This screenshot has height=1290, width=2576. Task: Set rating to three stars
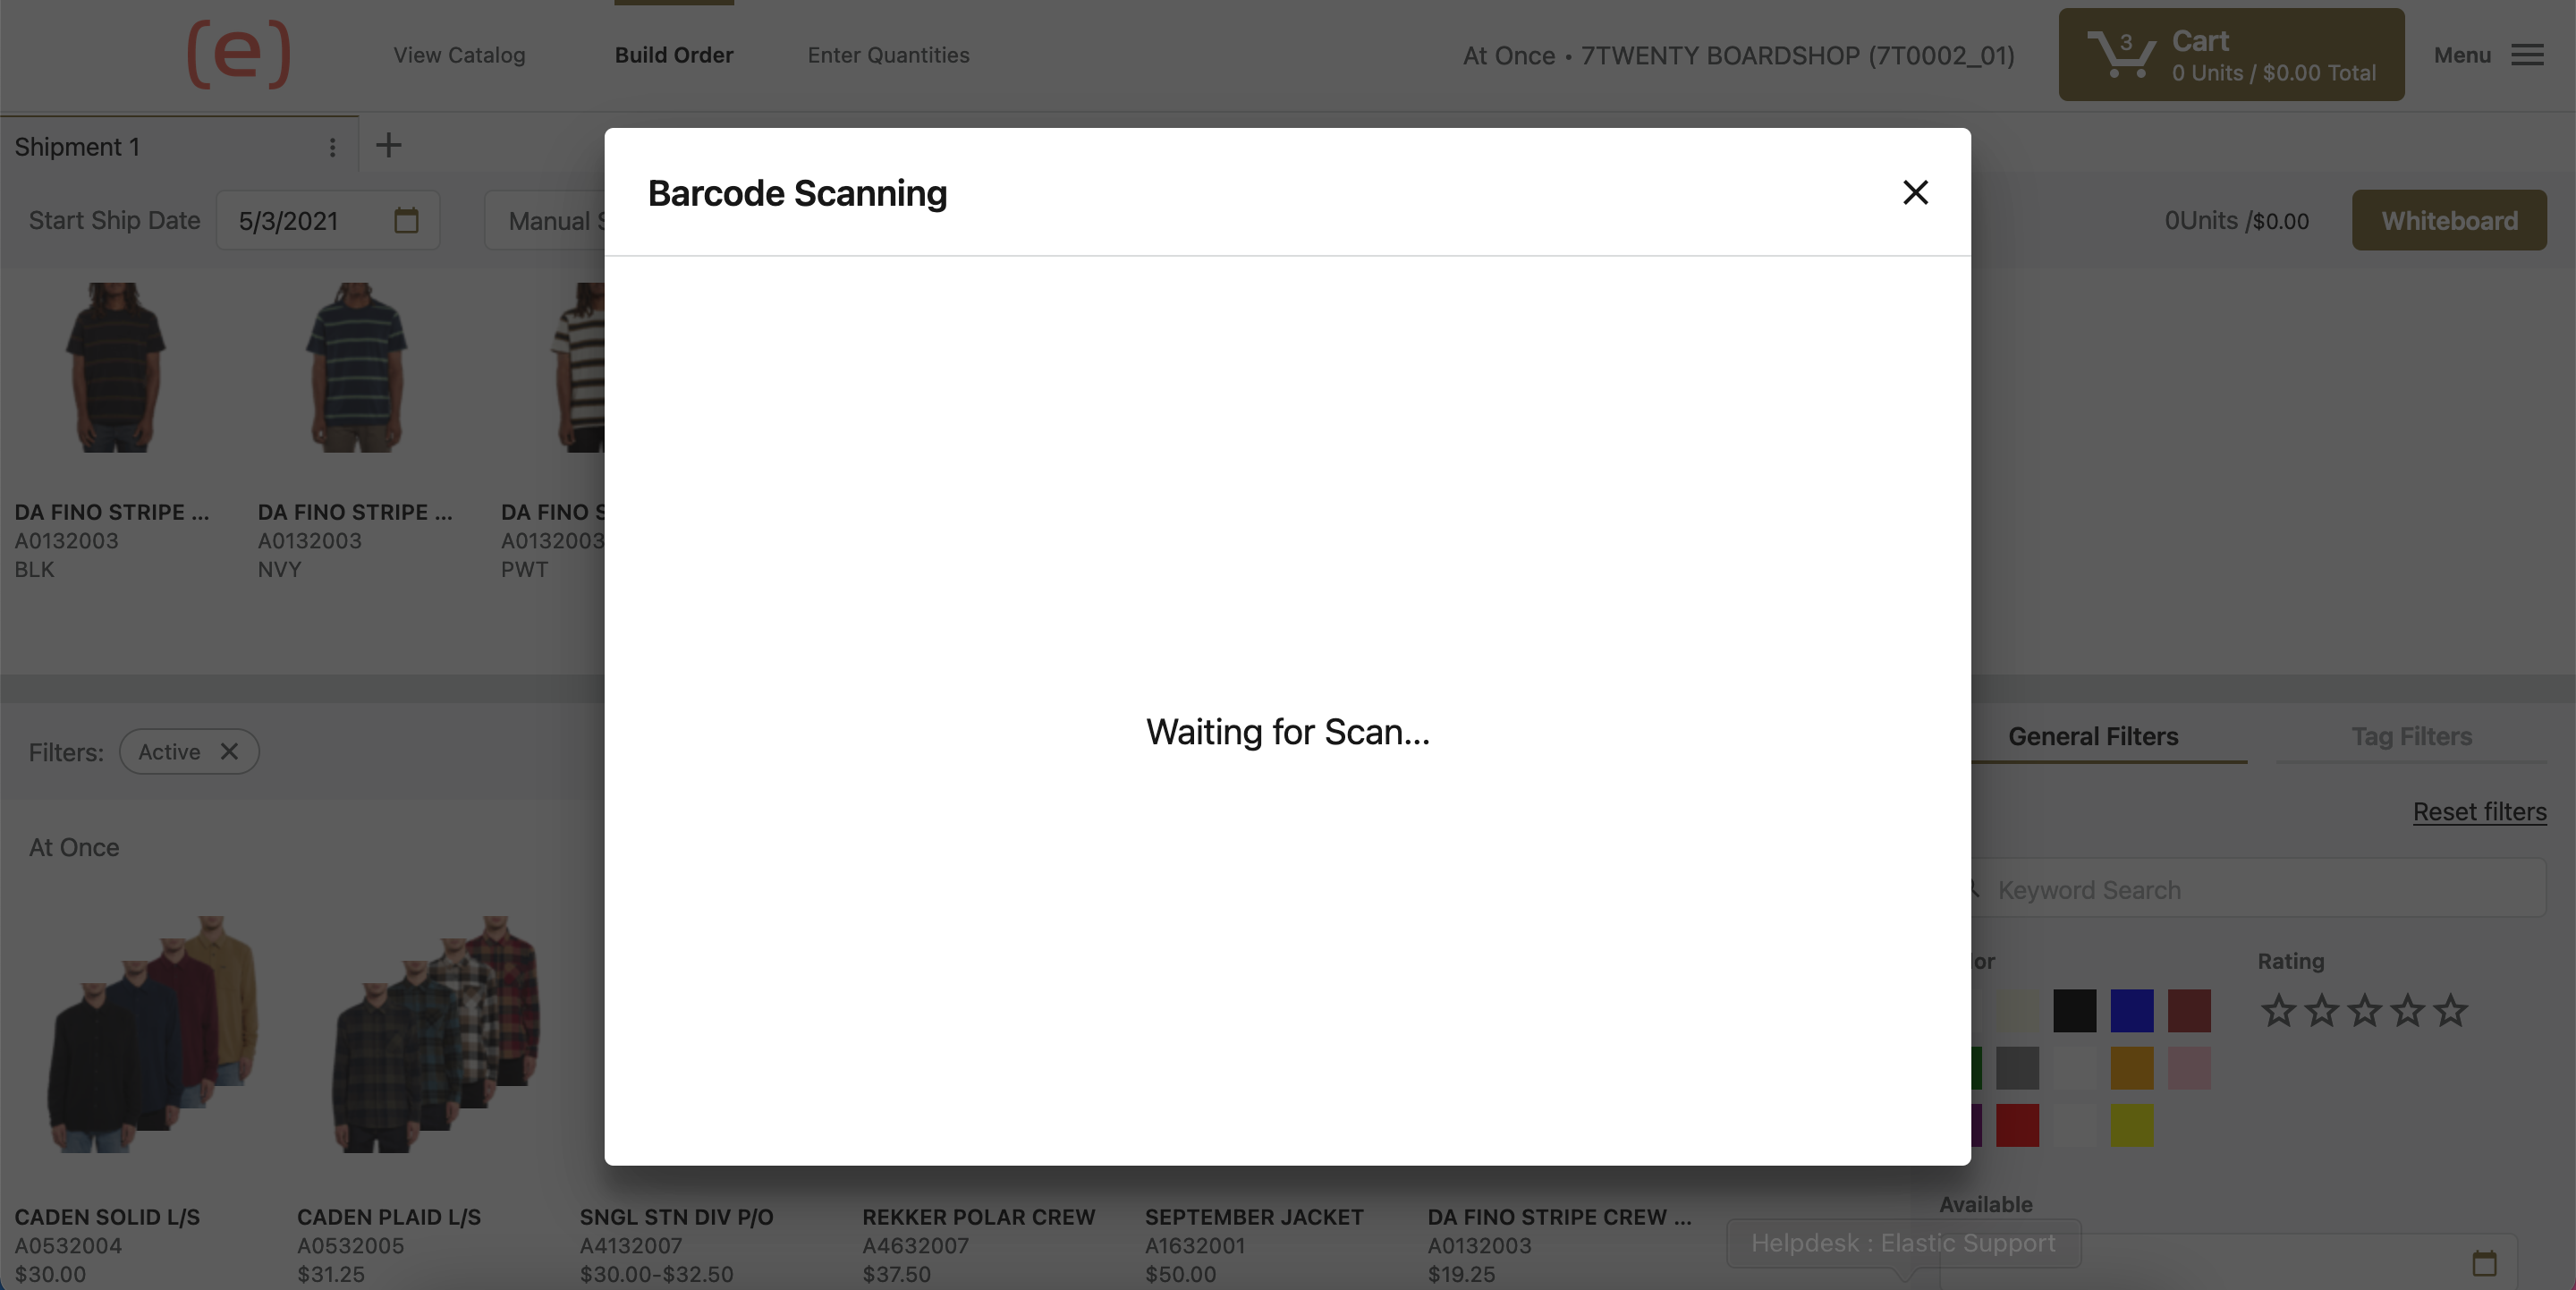coord(2364,1010)
